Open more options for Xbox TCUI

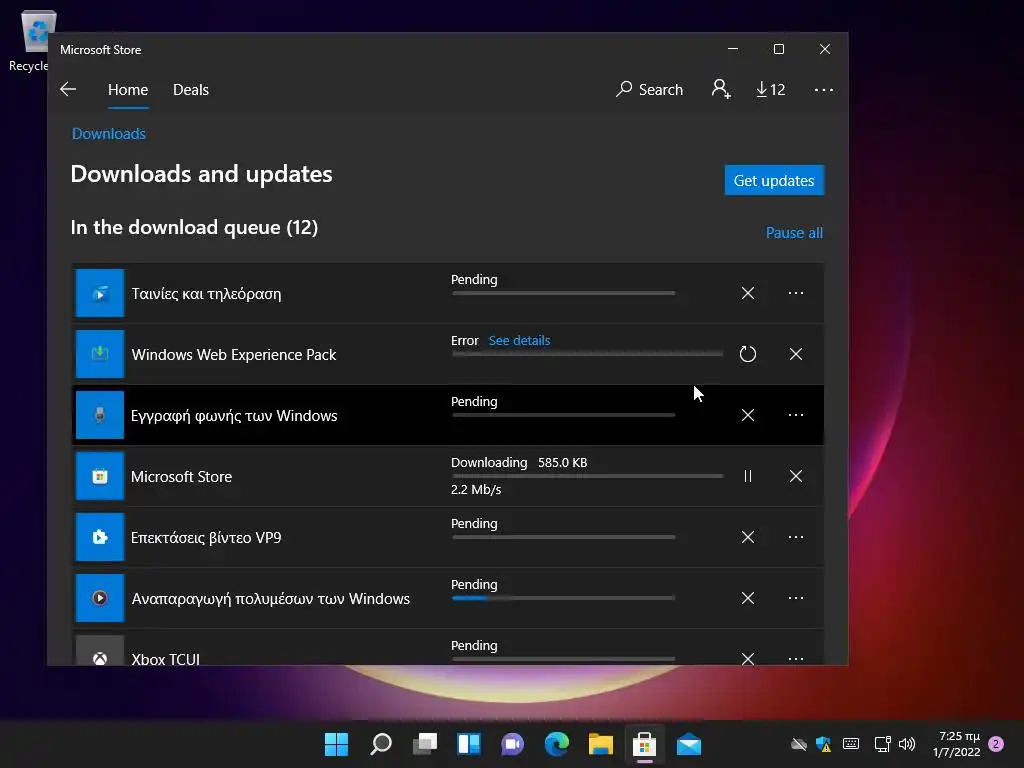tap(795, 658)
